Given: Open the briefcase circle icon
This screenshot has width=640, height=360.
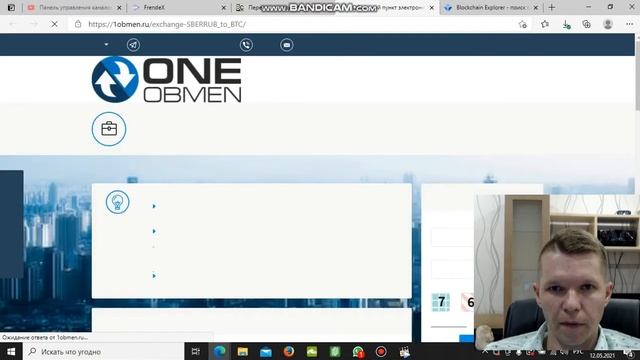Looking at the screenshot, I should coord(109,129).
